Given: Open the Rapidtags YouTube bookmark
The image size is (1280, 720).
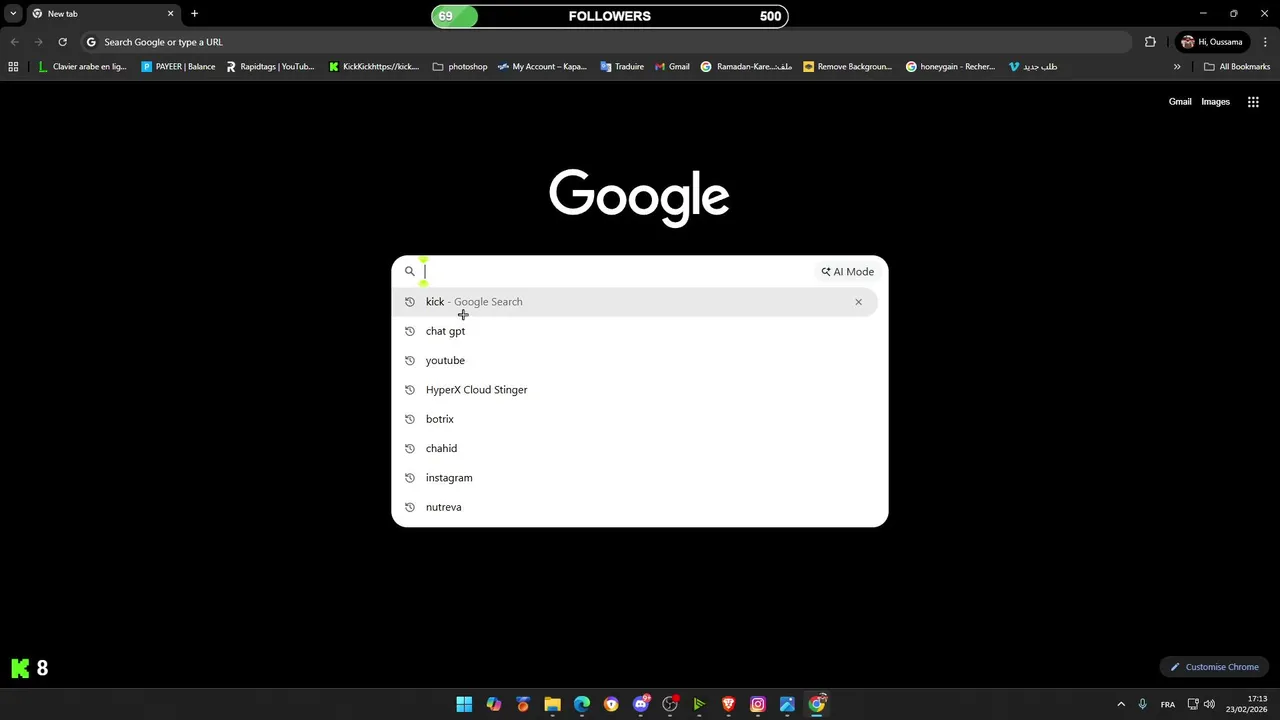Looking at the screenshot, I should pyautogui.click(x=270, y=67).
